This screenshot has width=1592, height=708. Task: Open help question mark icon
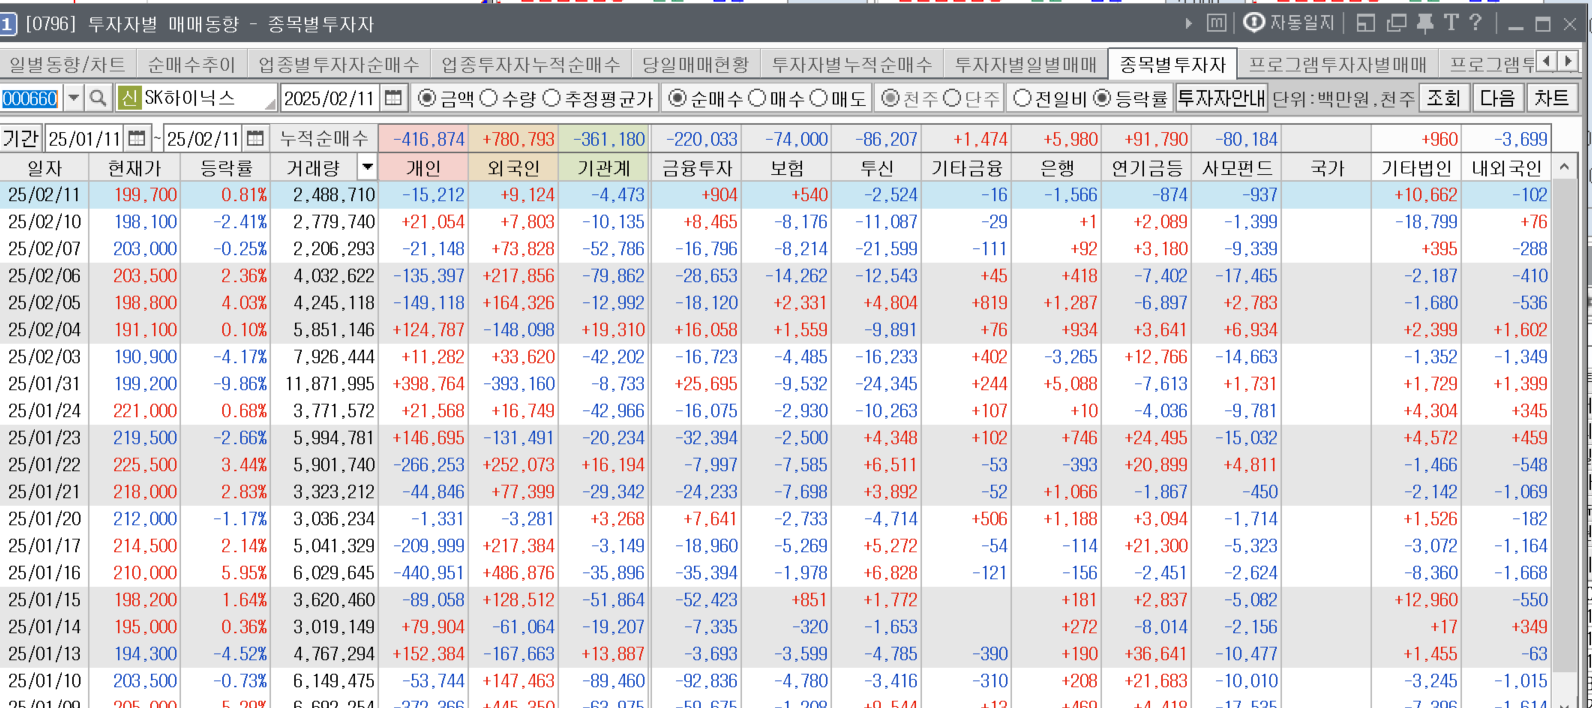point(1475,23)
